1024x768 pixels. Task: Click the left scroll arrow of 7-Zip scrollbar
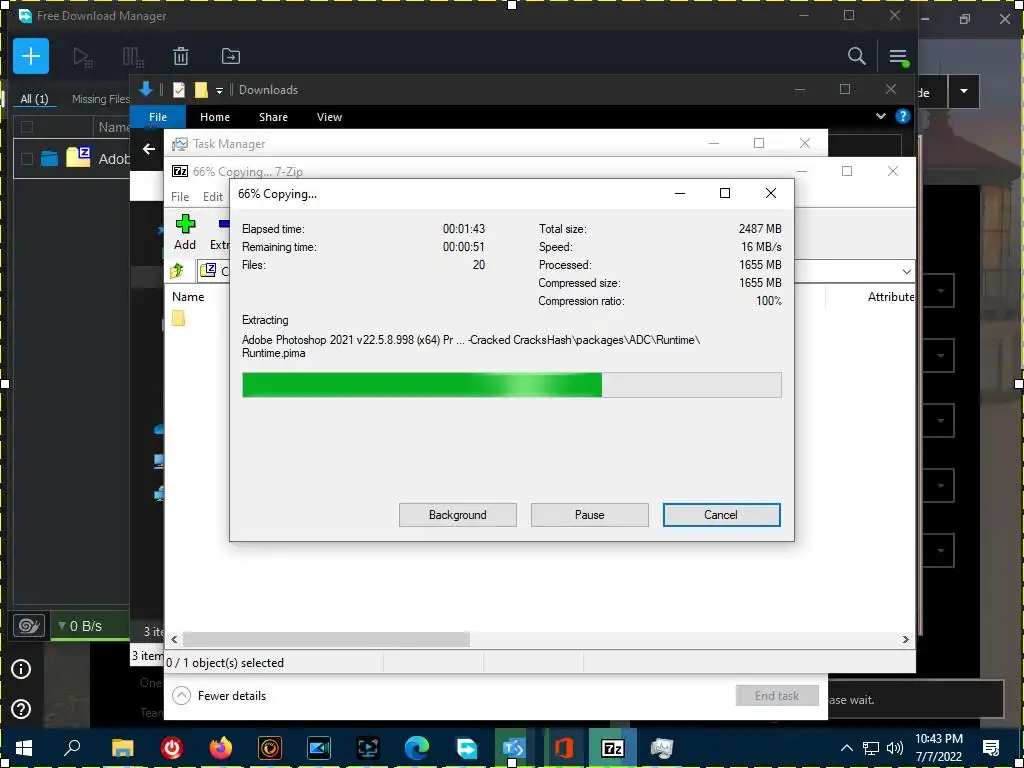[x=174, y=639]
